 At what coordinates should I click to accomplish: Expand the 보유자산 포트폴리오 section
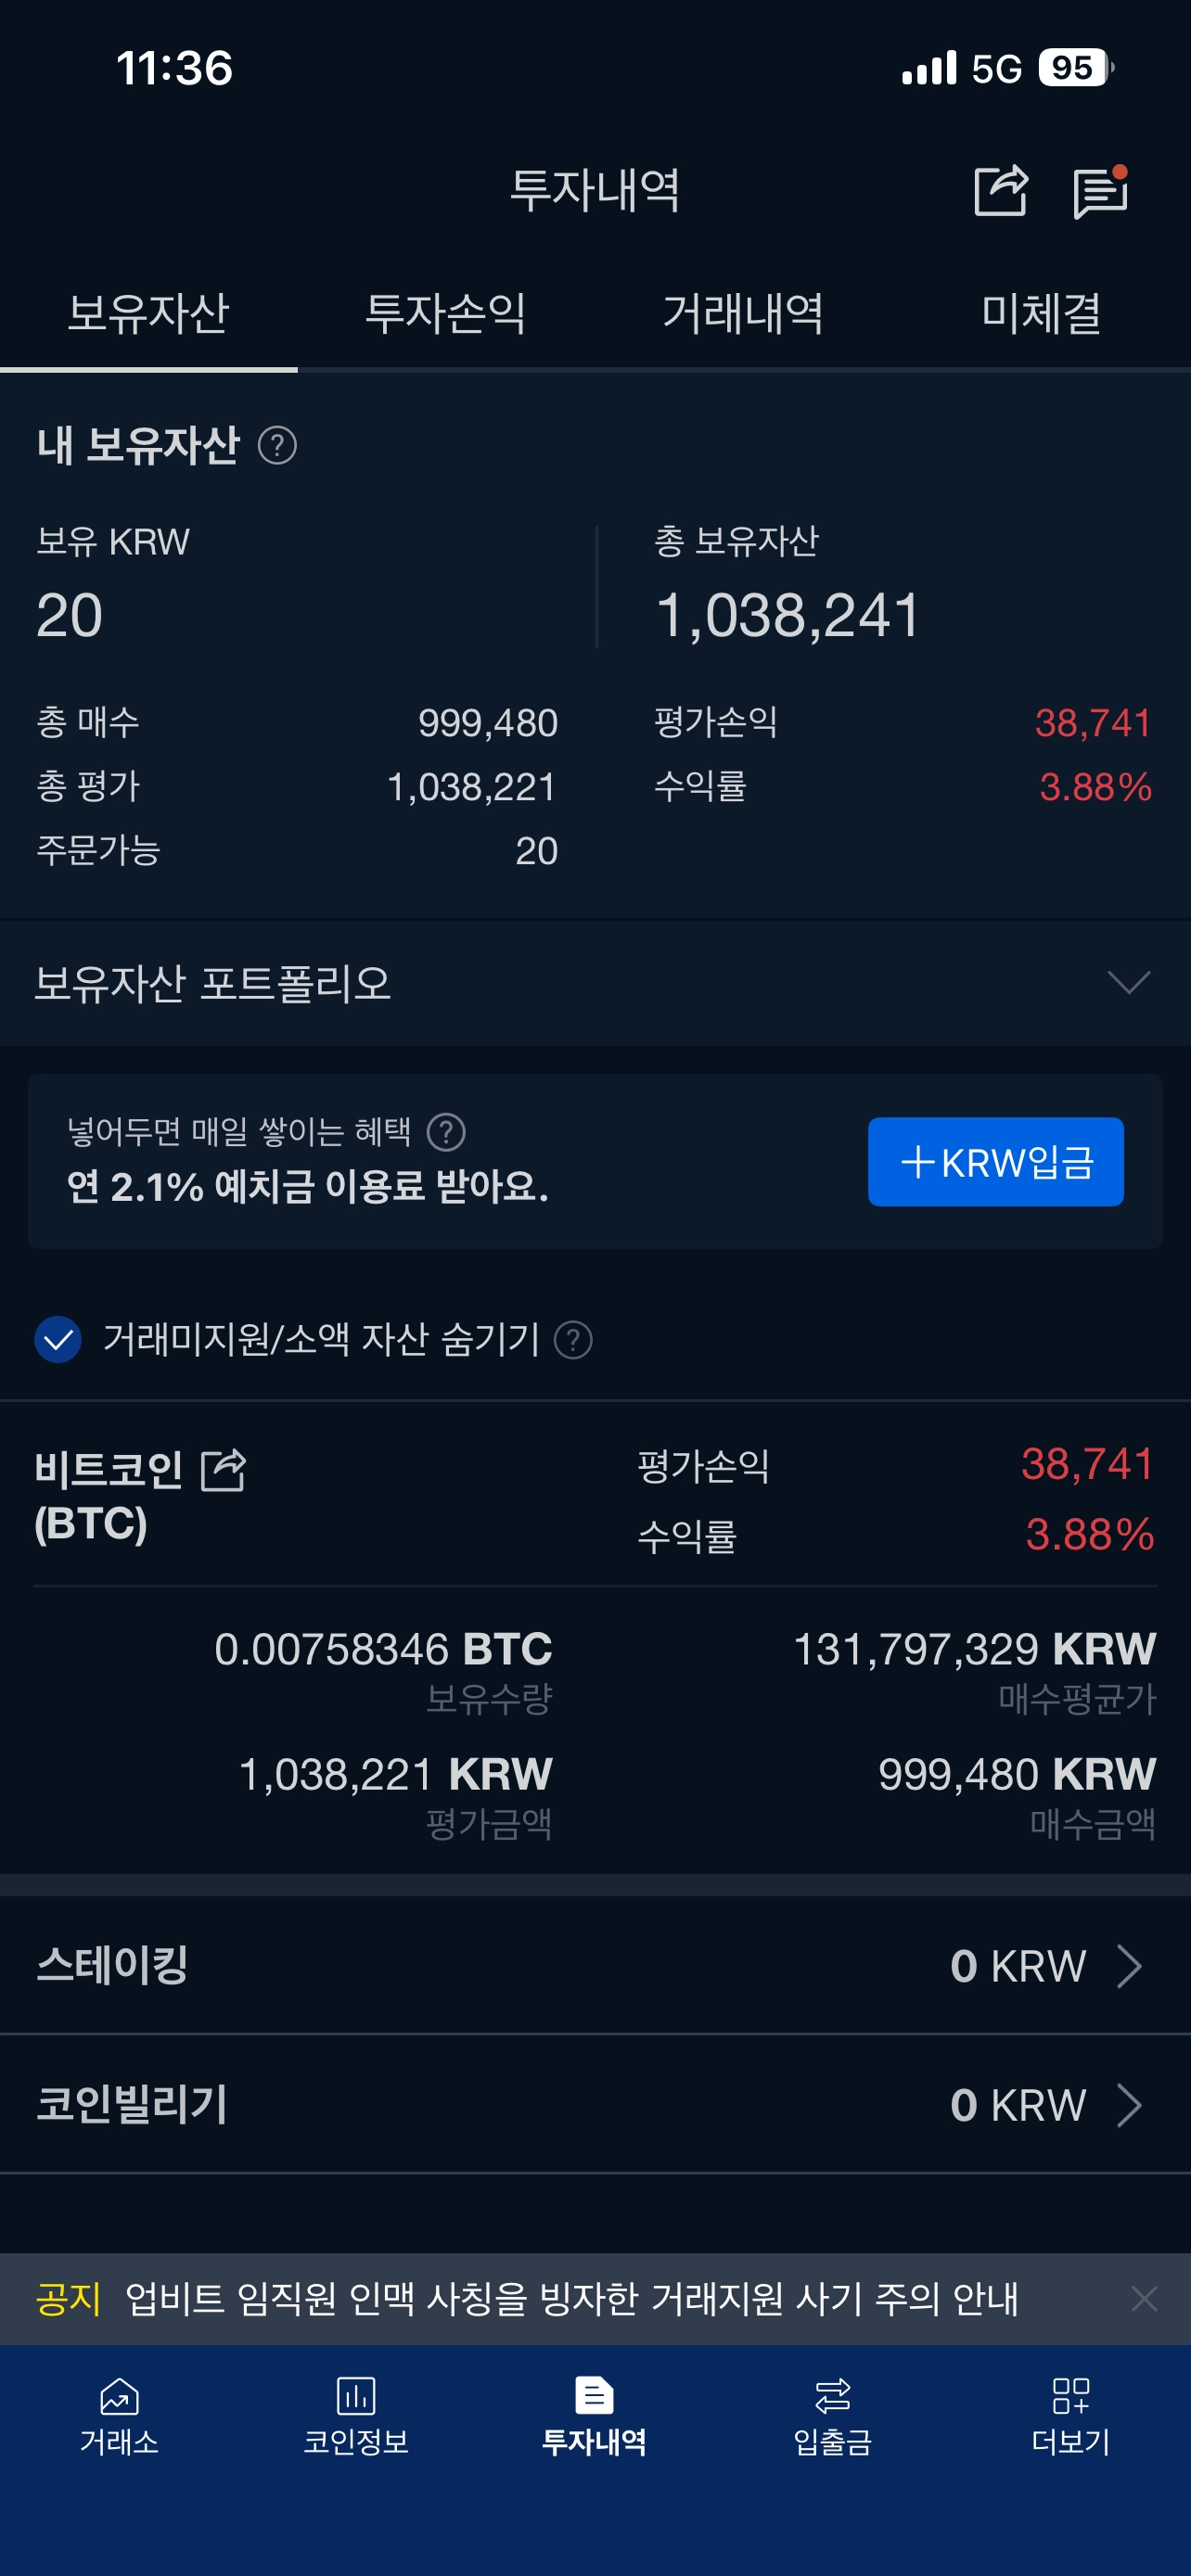coord(1129,983)
